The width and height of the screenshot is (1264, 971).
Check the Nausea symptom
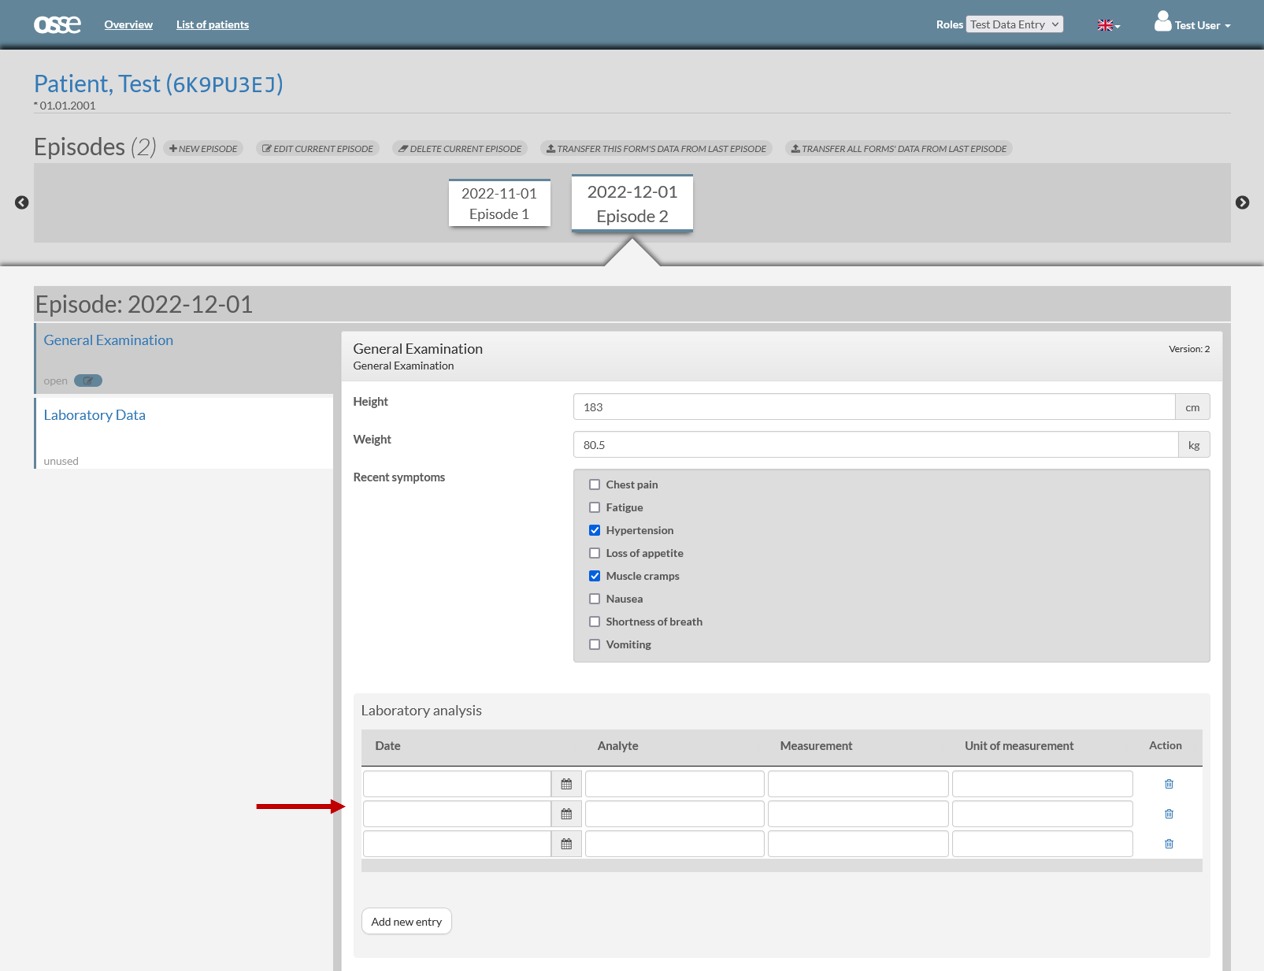click(x=594, y=599)
